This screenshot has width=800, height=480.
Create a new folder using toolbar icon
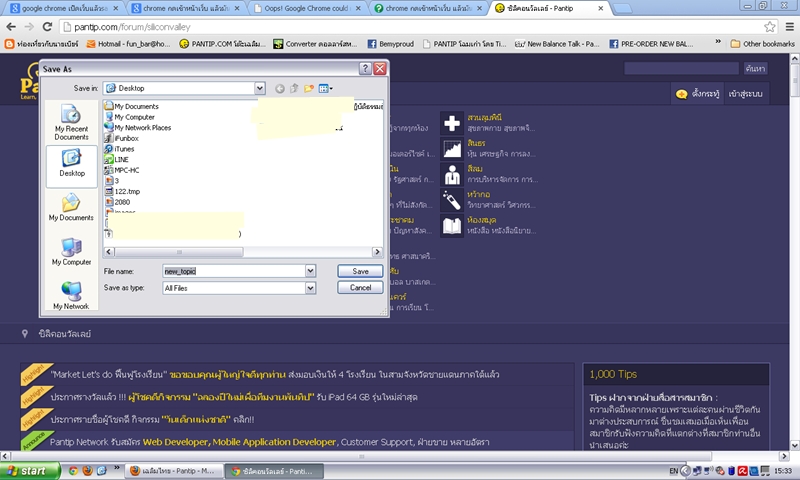point(310,88)
